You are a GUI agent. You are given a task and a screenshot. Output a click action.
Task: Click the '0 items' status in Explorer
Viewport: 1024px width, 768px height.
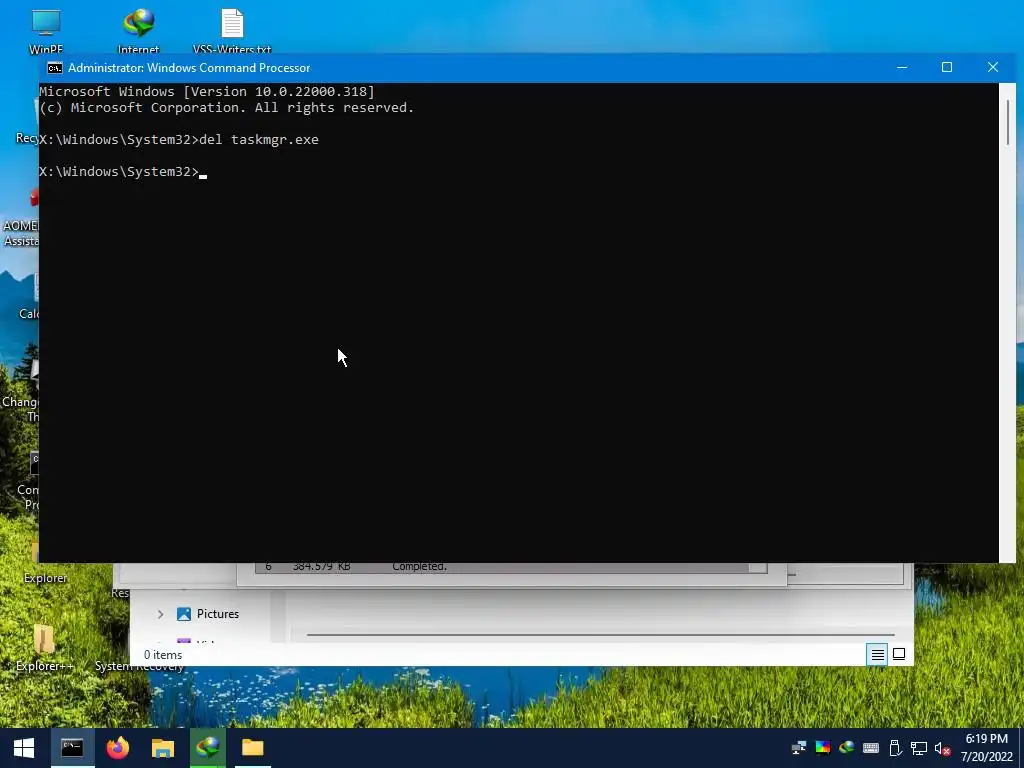click(163, 654)
